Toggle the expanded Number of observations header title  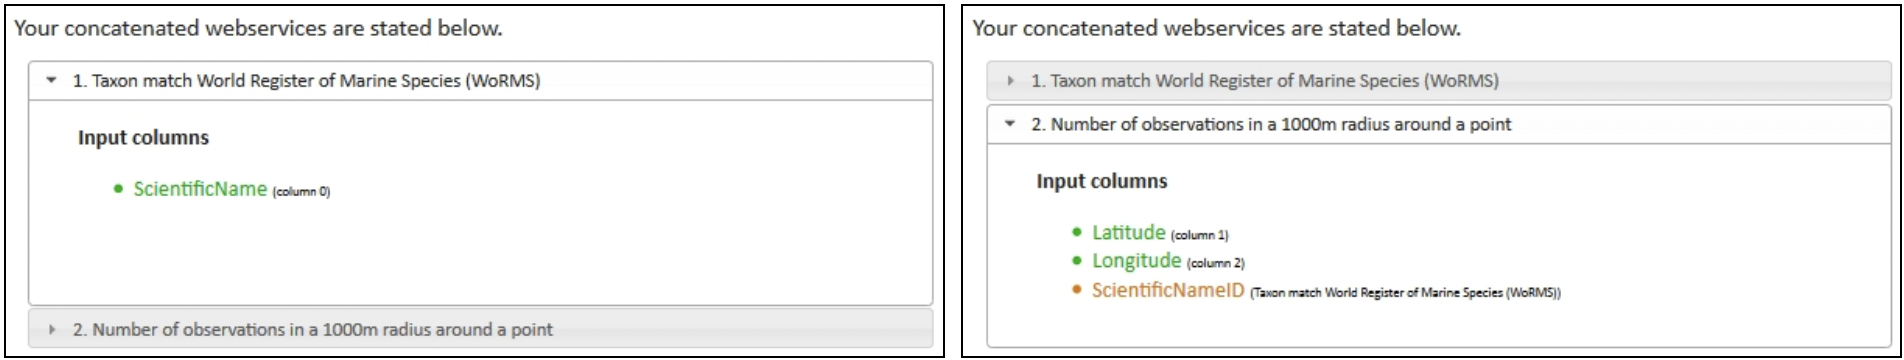click(1271, 124)
